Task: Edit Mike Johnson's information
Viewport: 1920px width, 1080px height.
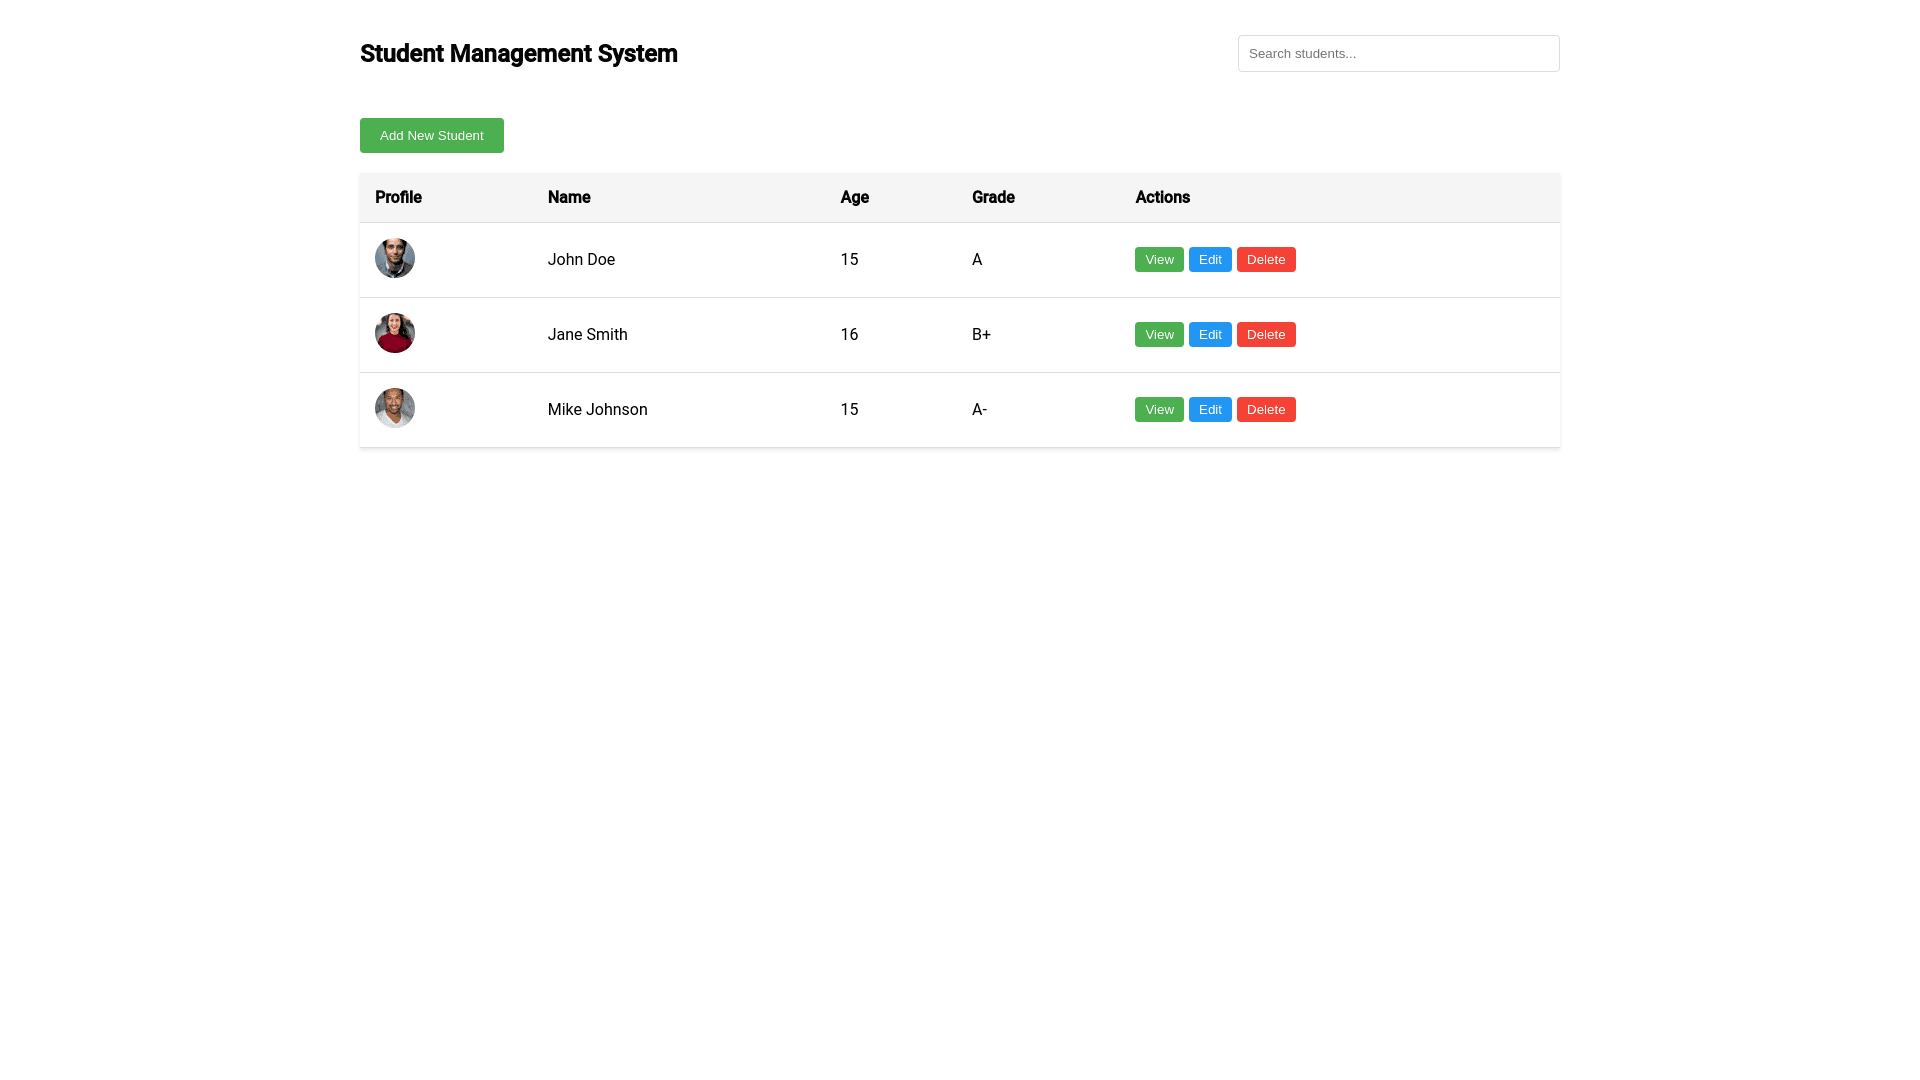Action: (x=1209, y=410)
